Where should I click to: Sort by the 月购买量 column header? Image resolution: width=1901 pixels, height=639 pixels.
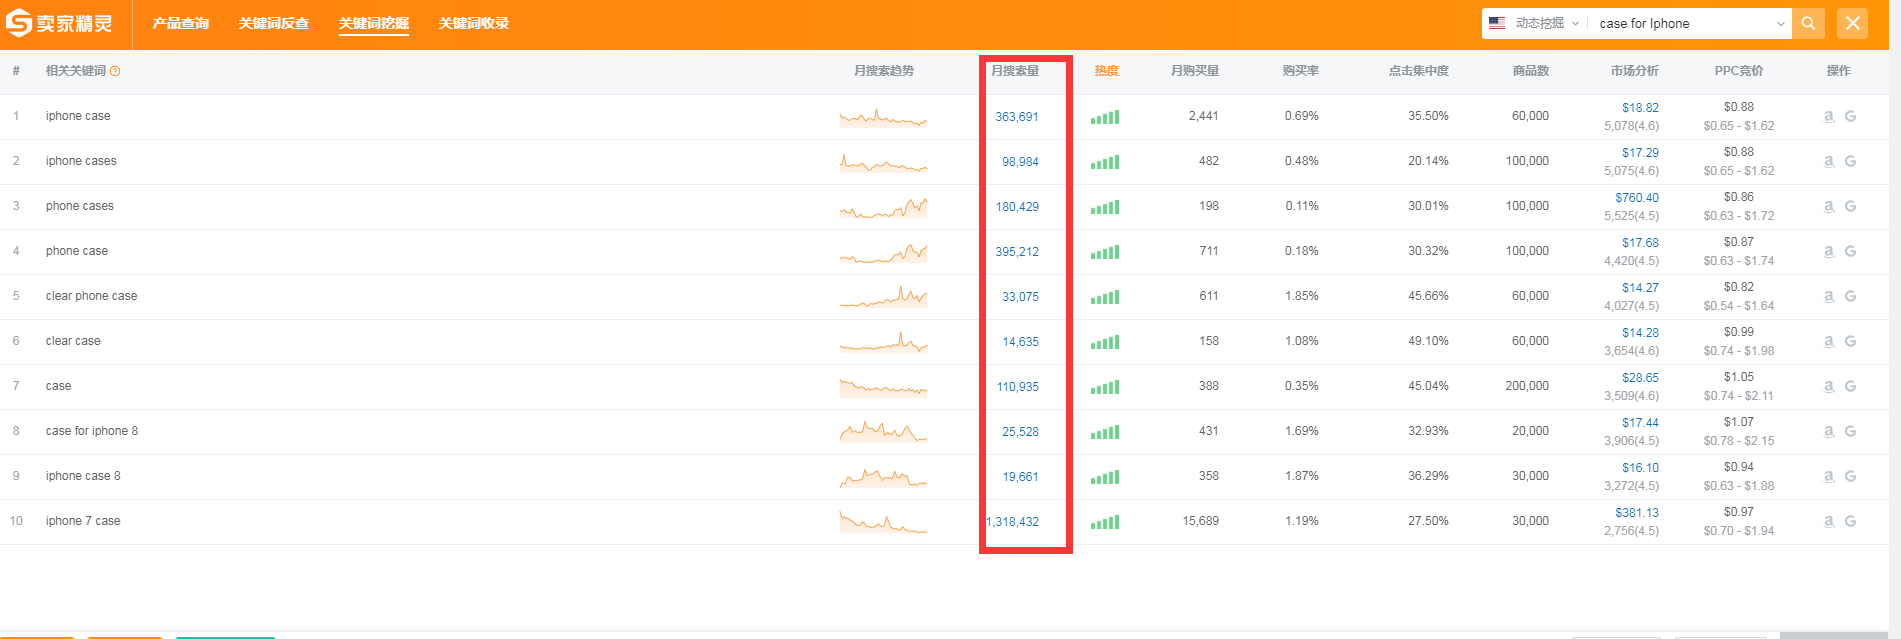pyautogui.click(x=1195, y=71)
